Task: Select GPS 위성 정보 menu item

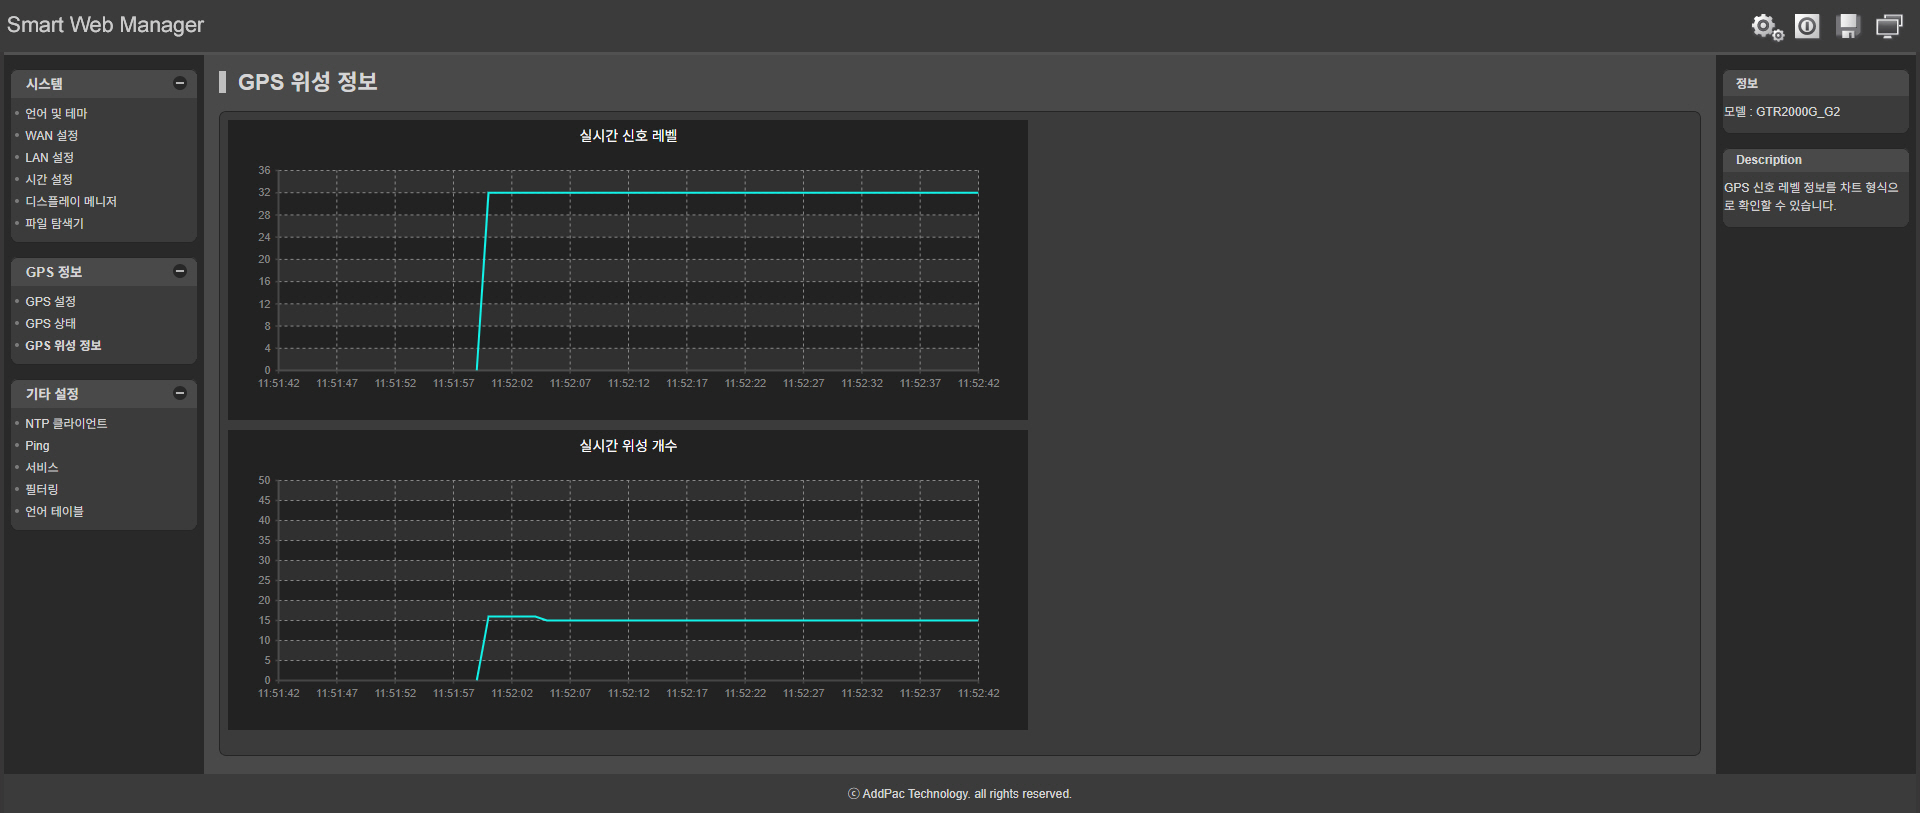Action: click(63, 346)
